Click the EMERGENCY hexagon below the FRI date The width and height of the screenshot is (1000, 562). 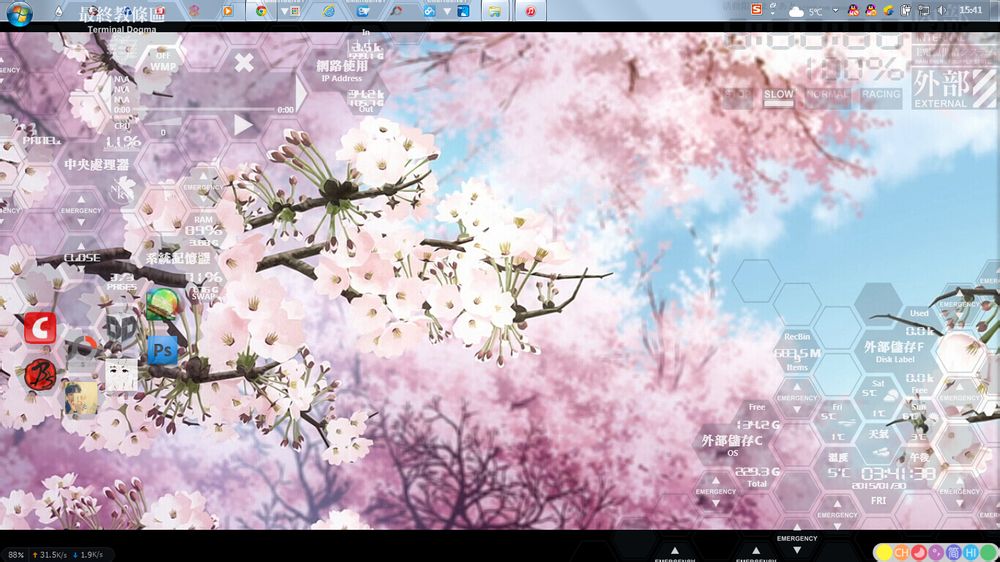pyautogui.click(x=837, y=514)
